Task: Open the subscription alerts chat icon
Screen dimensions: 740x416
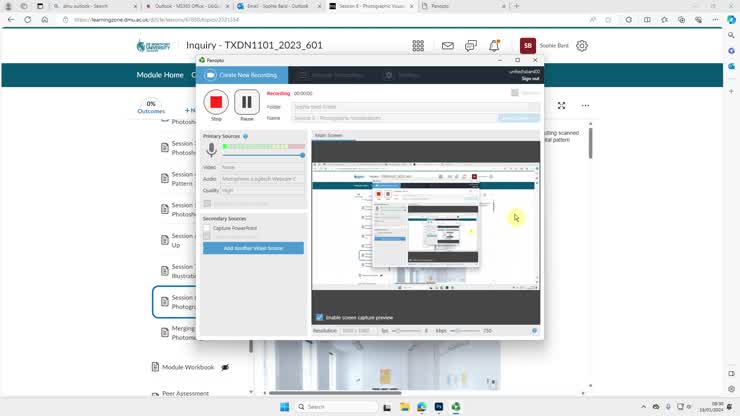Action: (471, 46)
